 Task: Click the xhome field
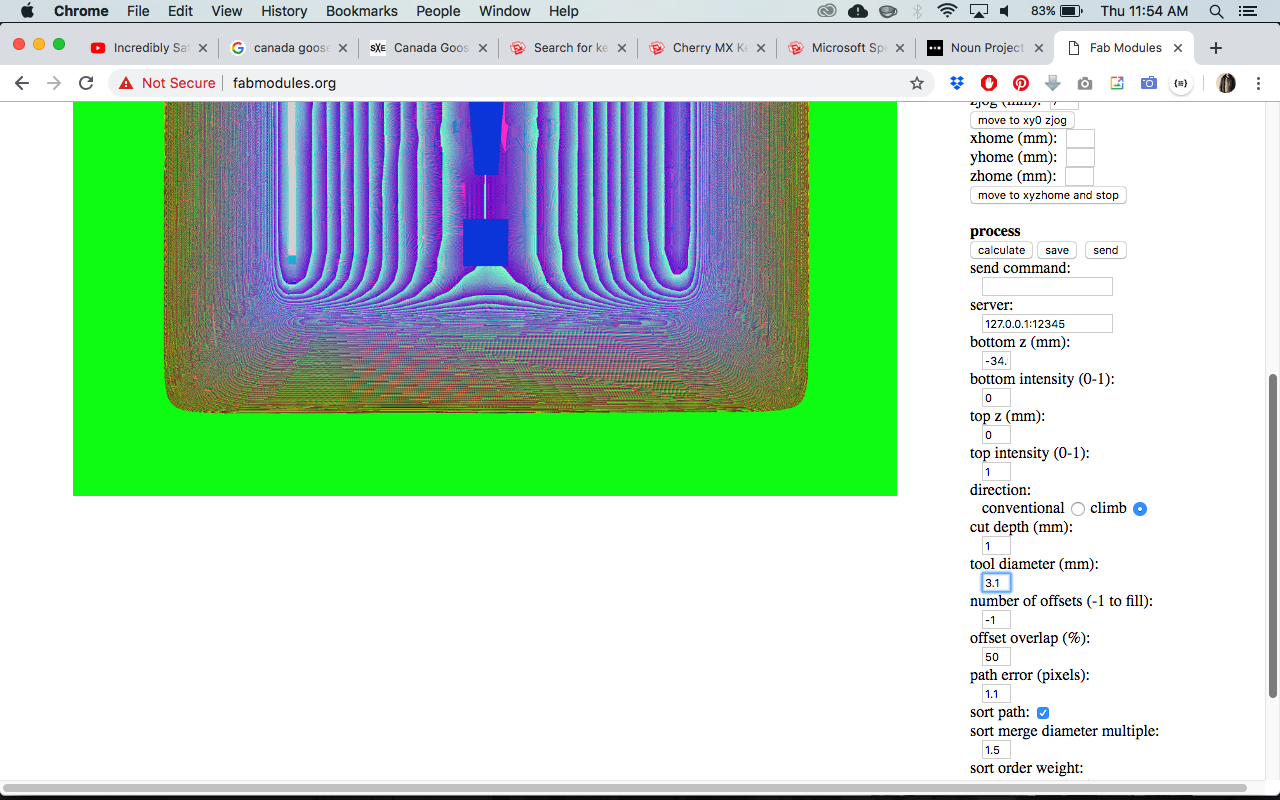[x=1080, y=139]
